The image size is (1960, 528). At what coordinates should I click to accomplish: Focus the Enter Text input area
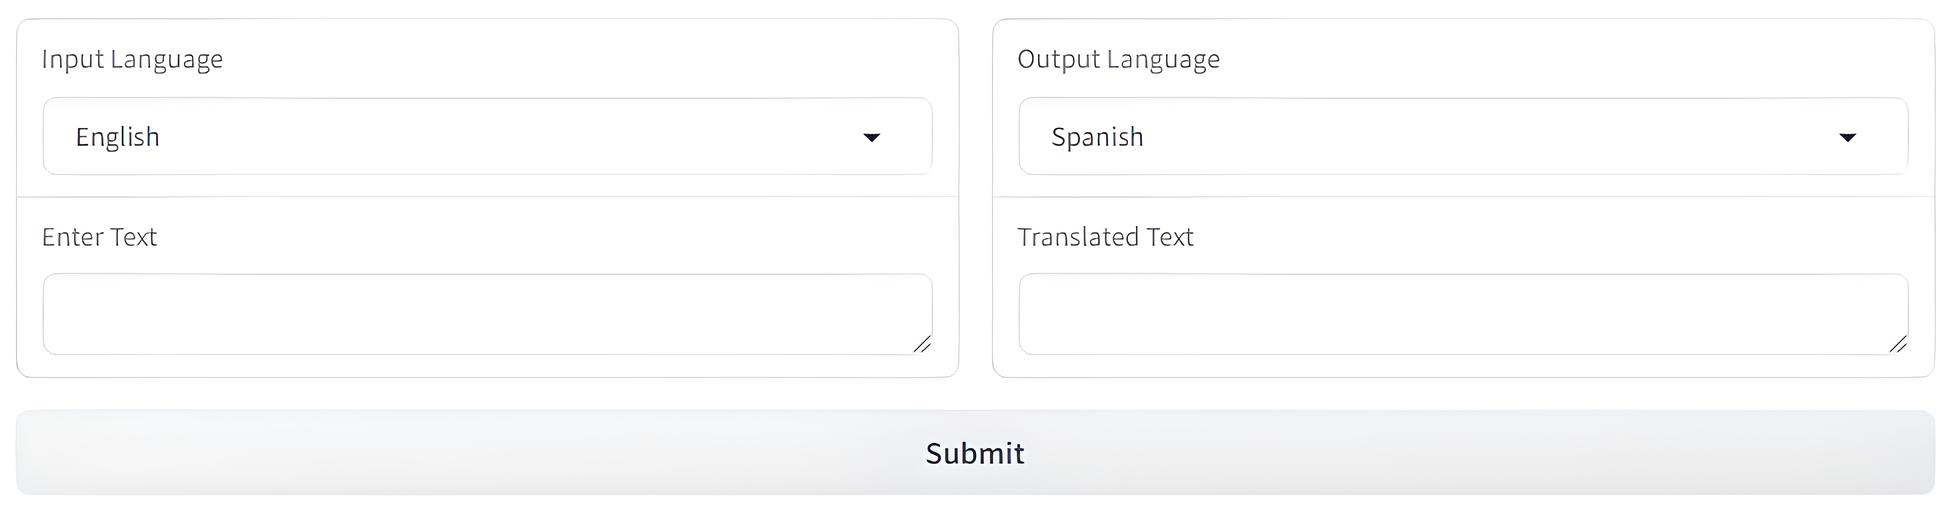[487, 314]
